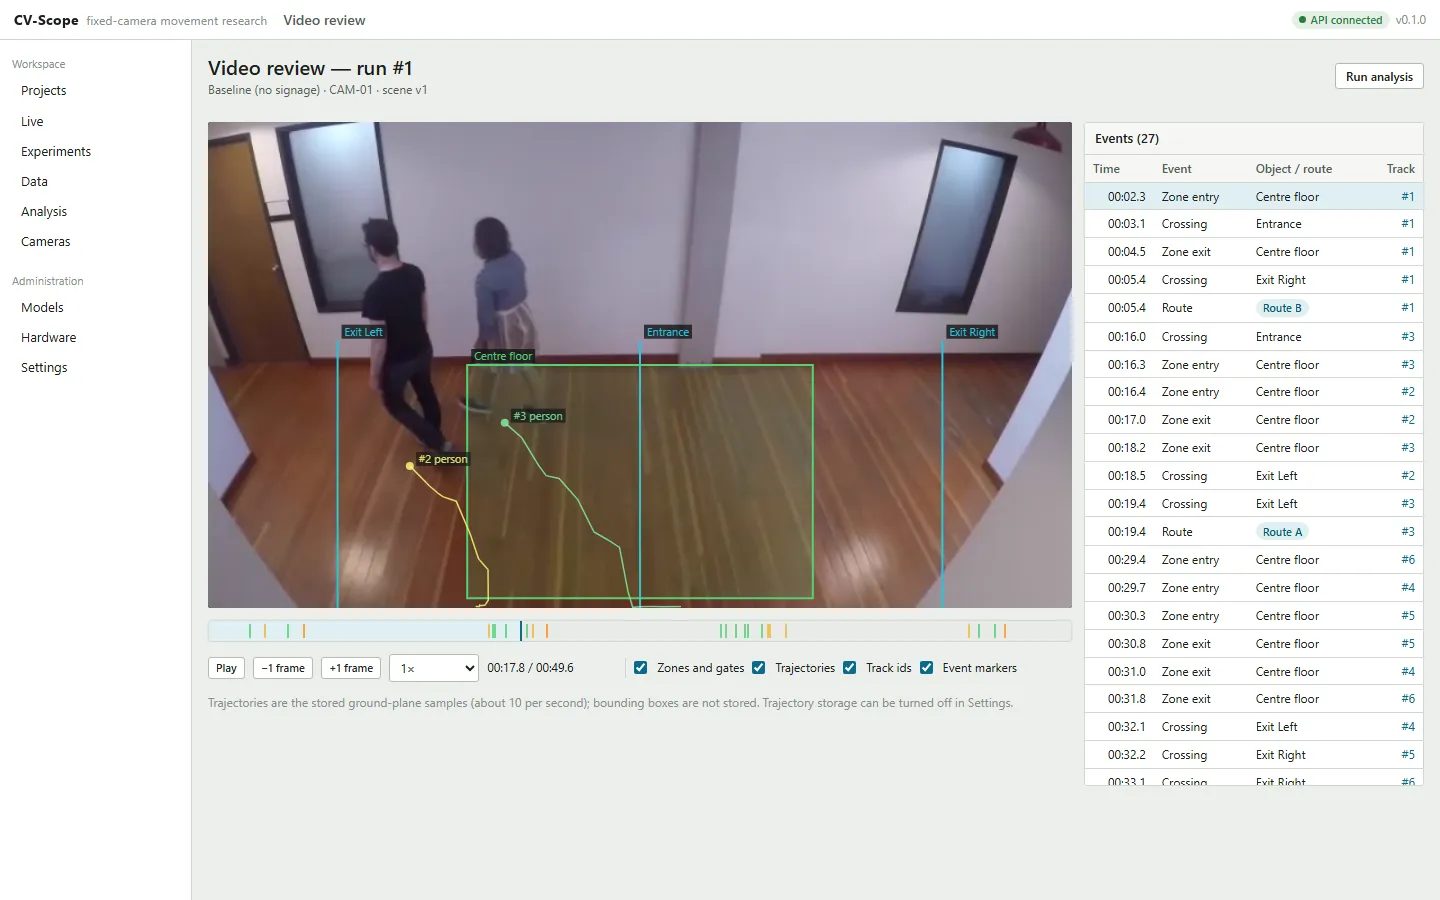Image resolution: width=1440 pixels, height=900 pixels.
Task: Click the Time column header
Action: click(x=1106, y=169)
